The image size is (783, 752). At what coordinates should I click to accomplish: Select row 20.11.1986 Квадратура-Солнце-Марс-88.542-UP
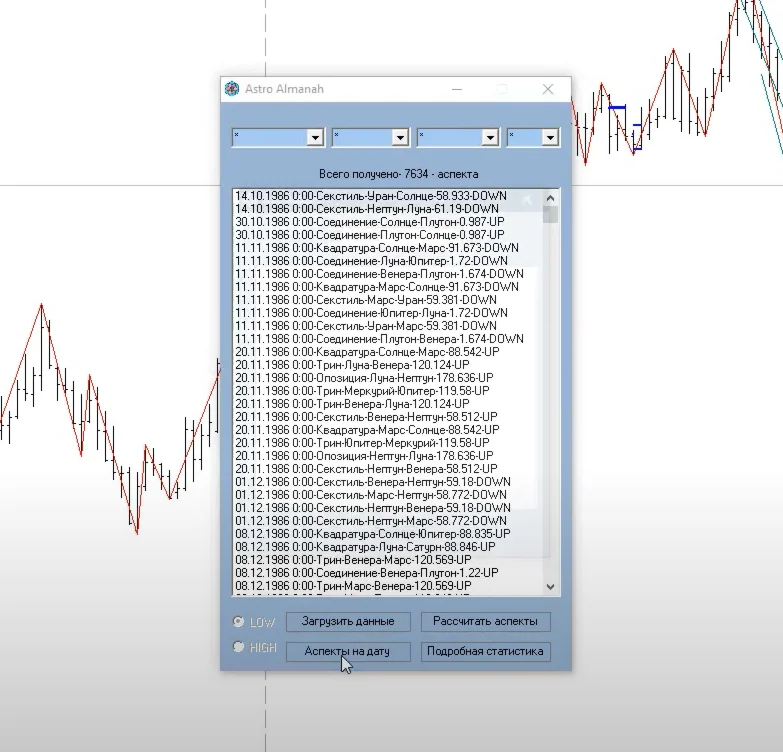point(388,352)
